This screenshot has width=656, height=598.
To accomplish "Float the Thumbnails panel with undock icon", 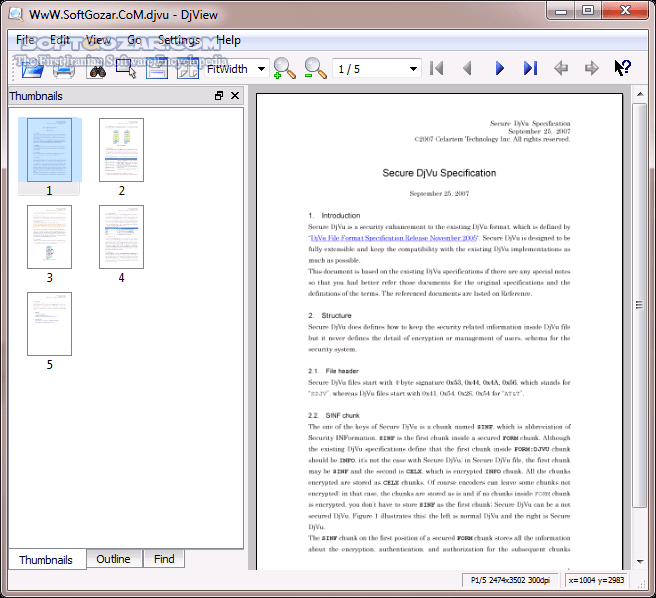I will click(x=219, y=96).
